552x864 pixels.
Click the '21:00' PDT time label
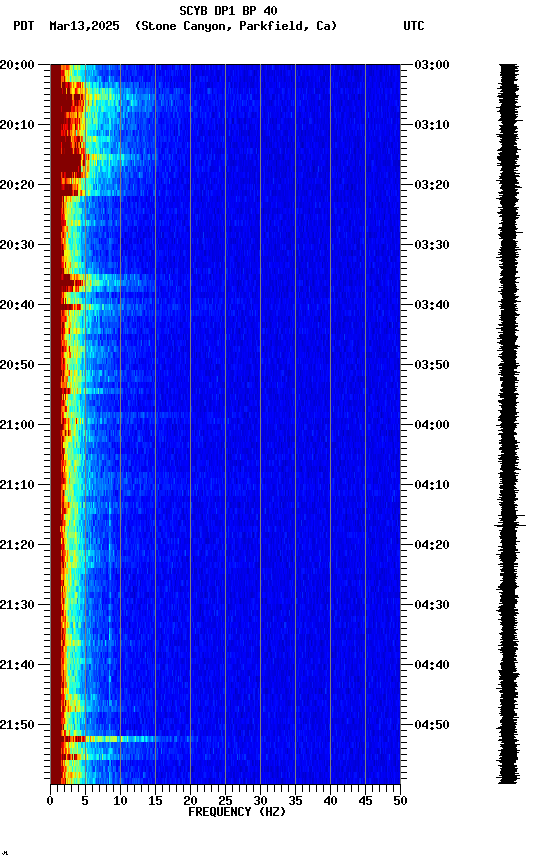point(17,425)
